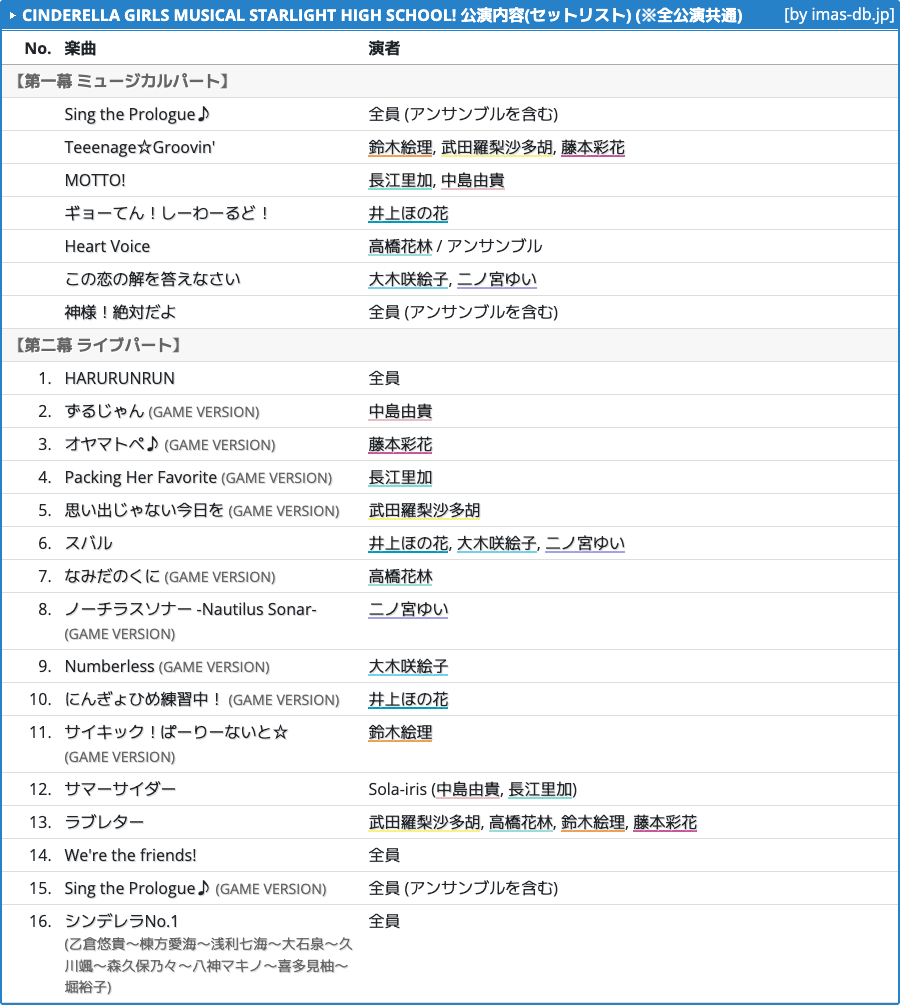Open 鈴木絵理 in the Teeenage☆Groovin' row
Viewport: 900px width, 1005px height.
(400, 147)
